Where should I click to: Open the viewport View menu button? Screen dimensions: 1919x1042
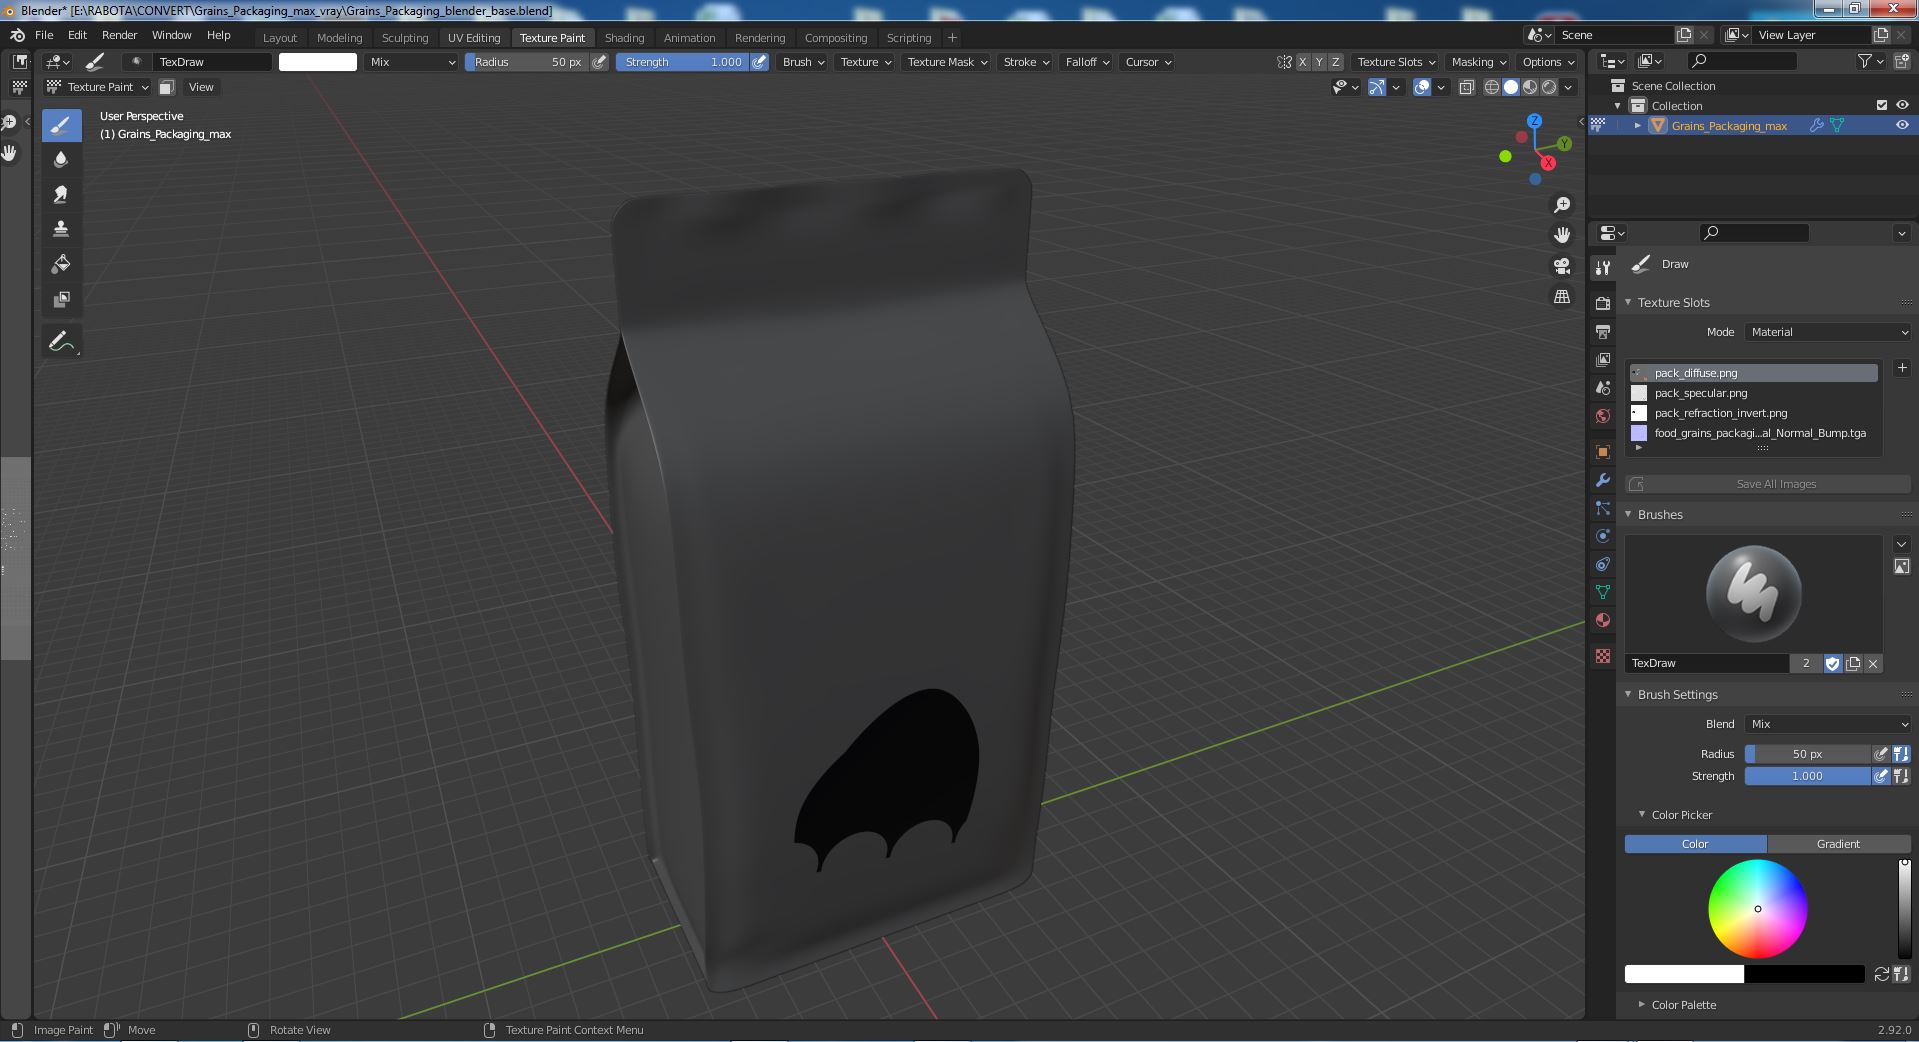pos(201,87)
